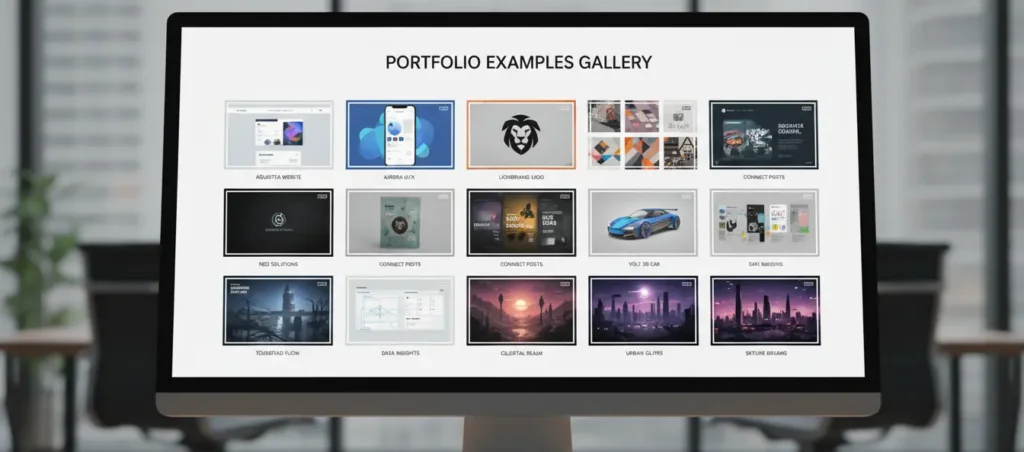Image resolution: width=1024 pixels, height=452 pixels.
Task: Click the three dark social posts thumbnail
Action: (521, 222)
